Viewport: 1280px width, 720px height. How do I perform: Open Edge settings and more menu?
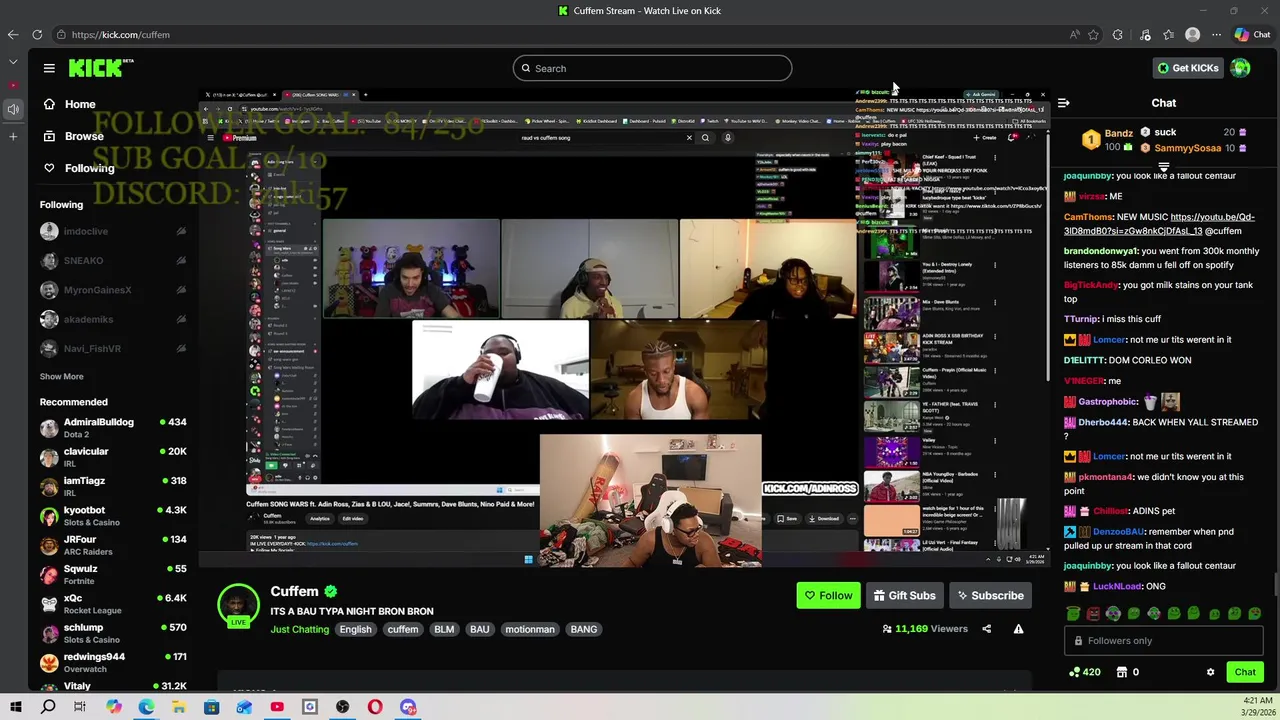tap(1216, 34)
